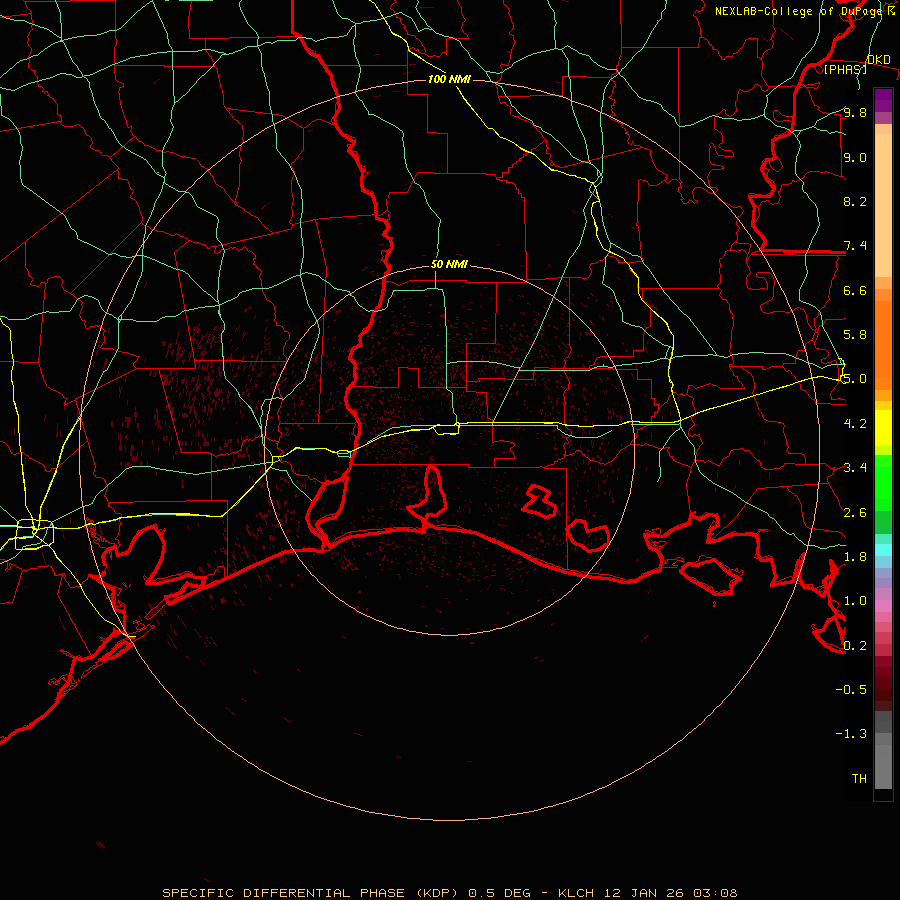Click the [PHAS] label above the color bar
Screen dimensions: 900x900
click(x=845, y=69)
